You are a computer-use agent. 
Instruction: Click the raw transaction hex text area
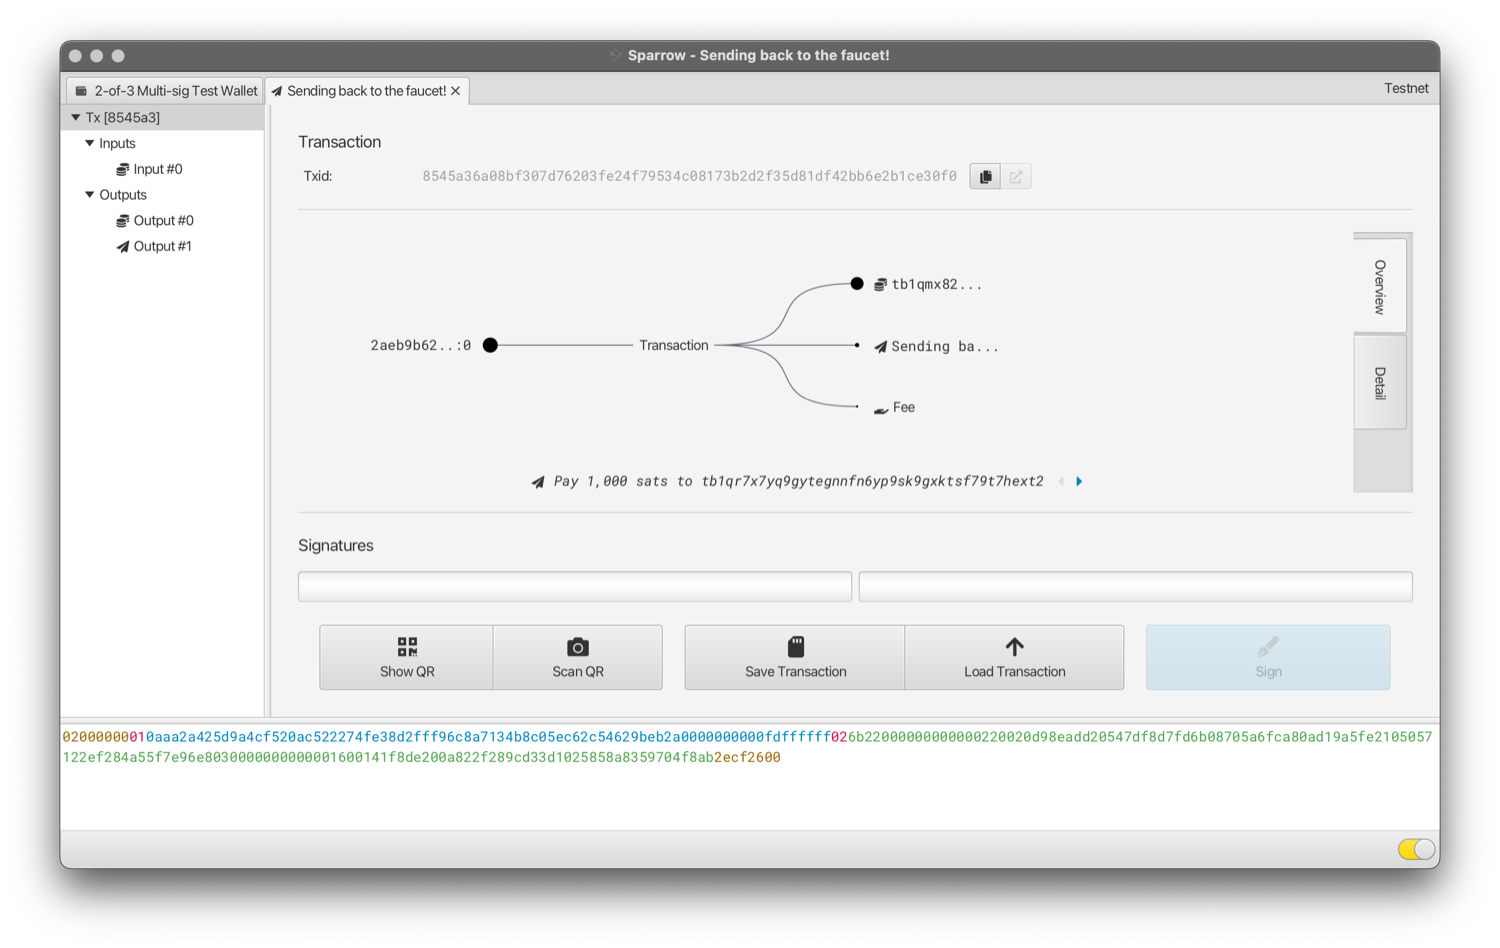click(750, 776)
